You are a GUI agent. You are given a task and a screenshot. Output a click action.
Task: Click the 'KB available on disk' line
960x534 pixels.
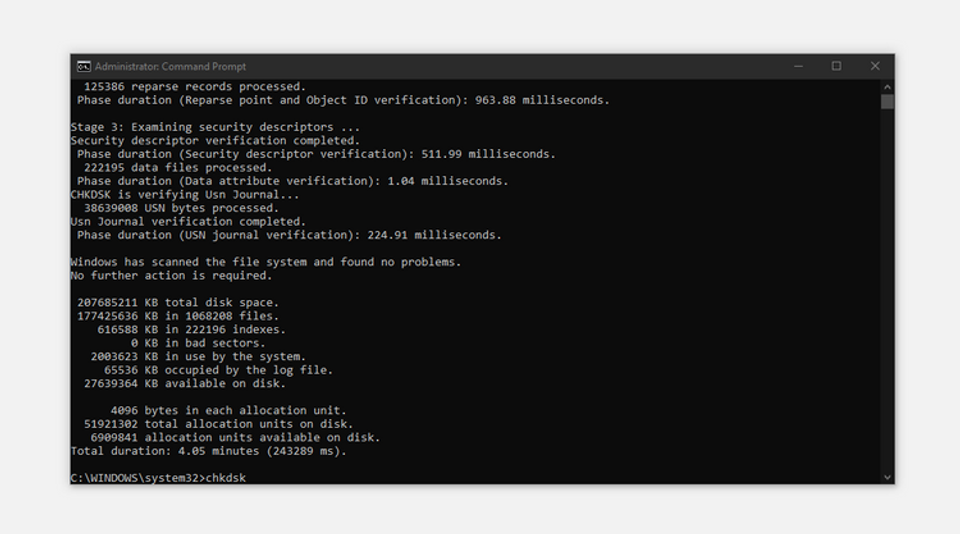pos(184,383)
